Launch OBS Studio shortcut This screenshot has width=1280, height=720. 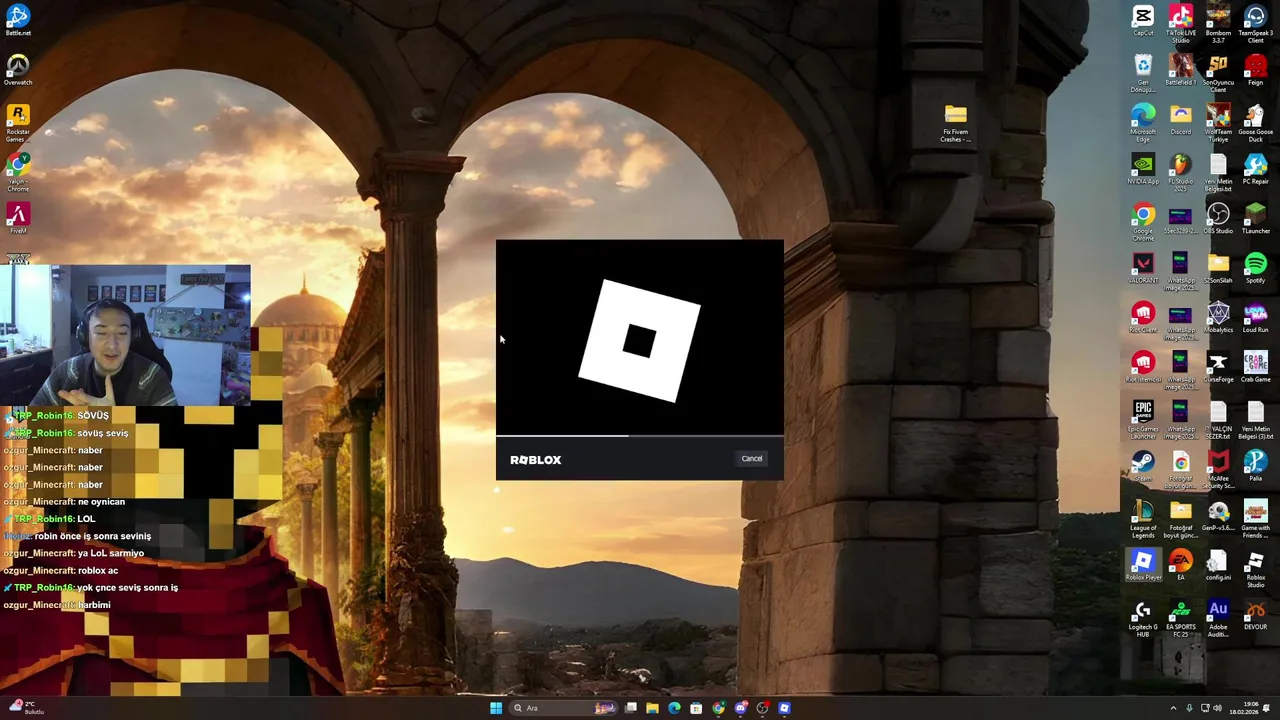coord(1218,218)
